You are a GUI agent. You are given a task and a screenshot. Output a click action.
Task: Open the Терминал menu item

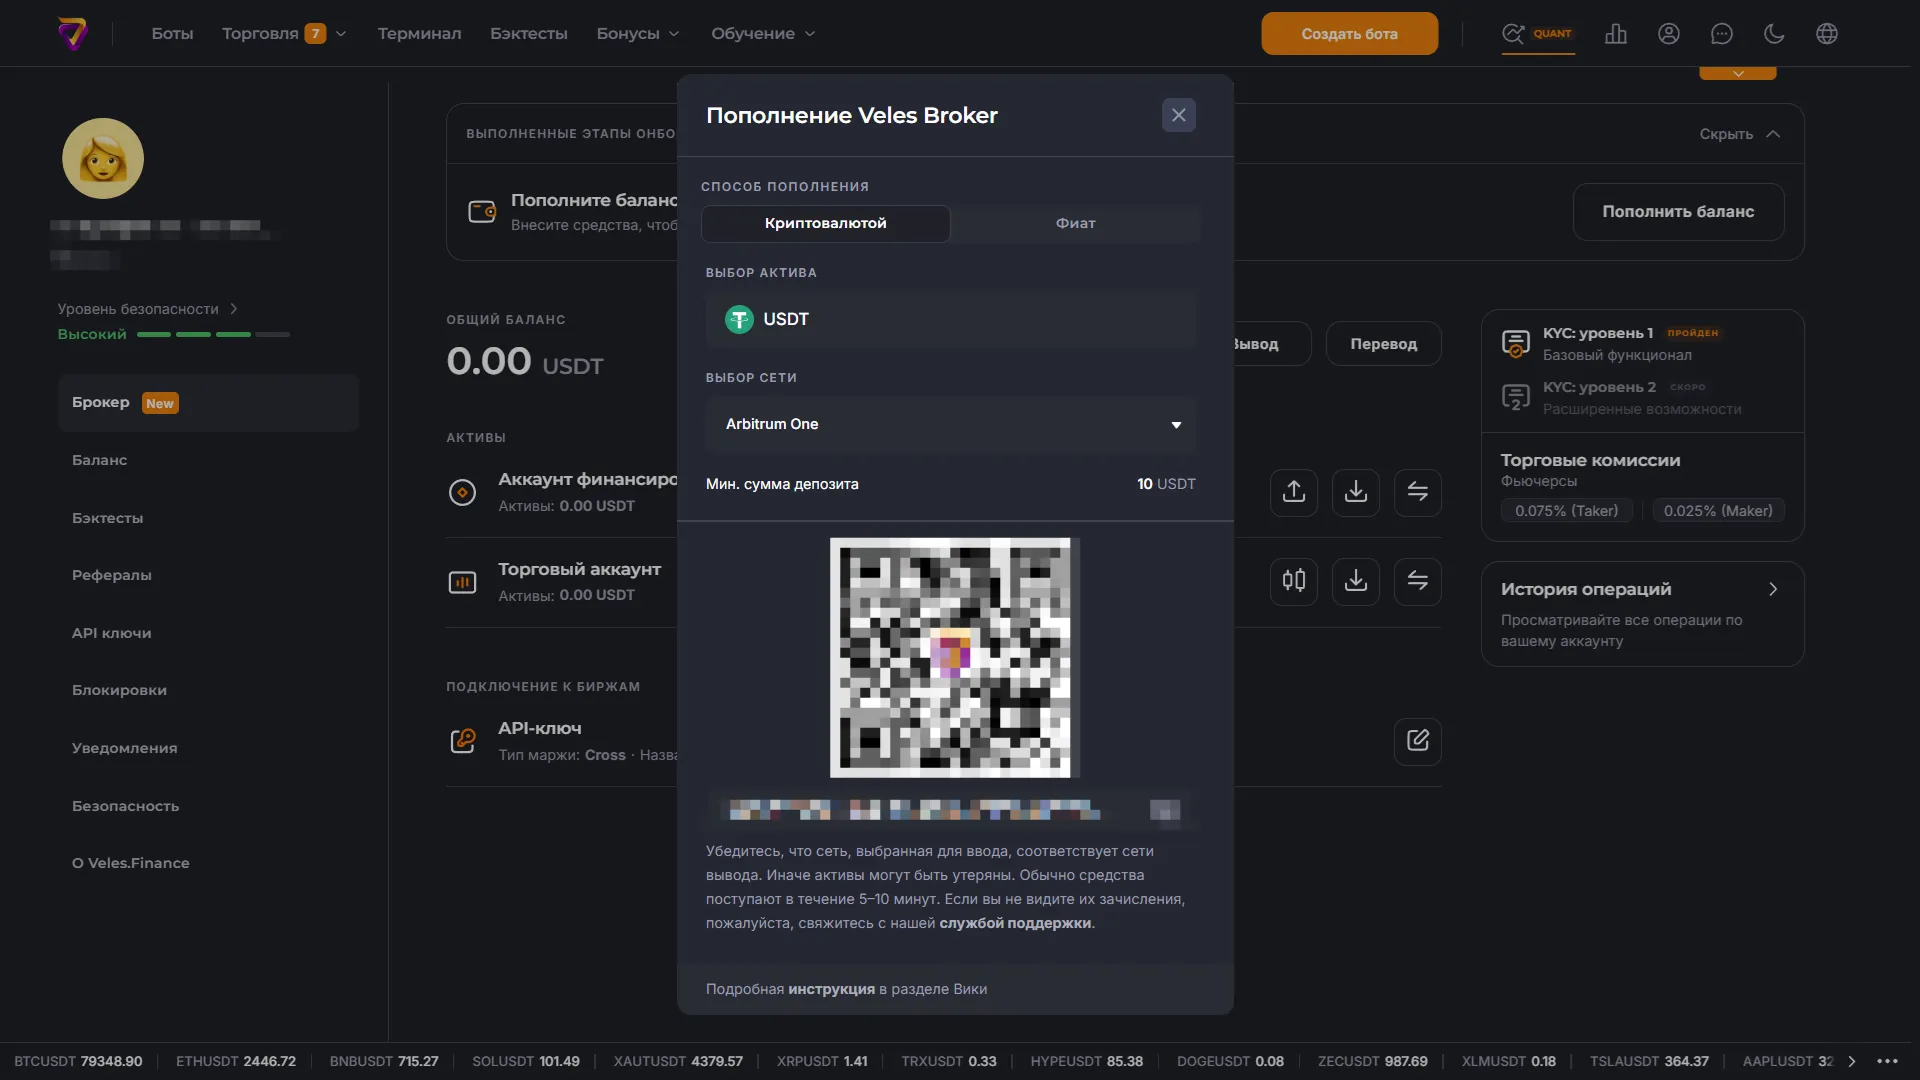click(420, 34)
